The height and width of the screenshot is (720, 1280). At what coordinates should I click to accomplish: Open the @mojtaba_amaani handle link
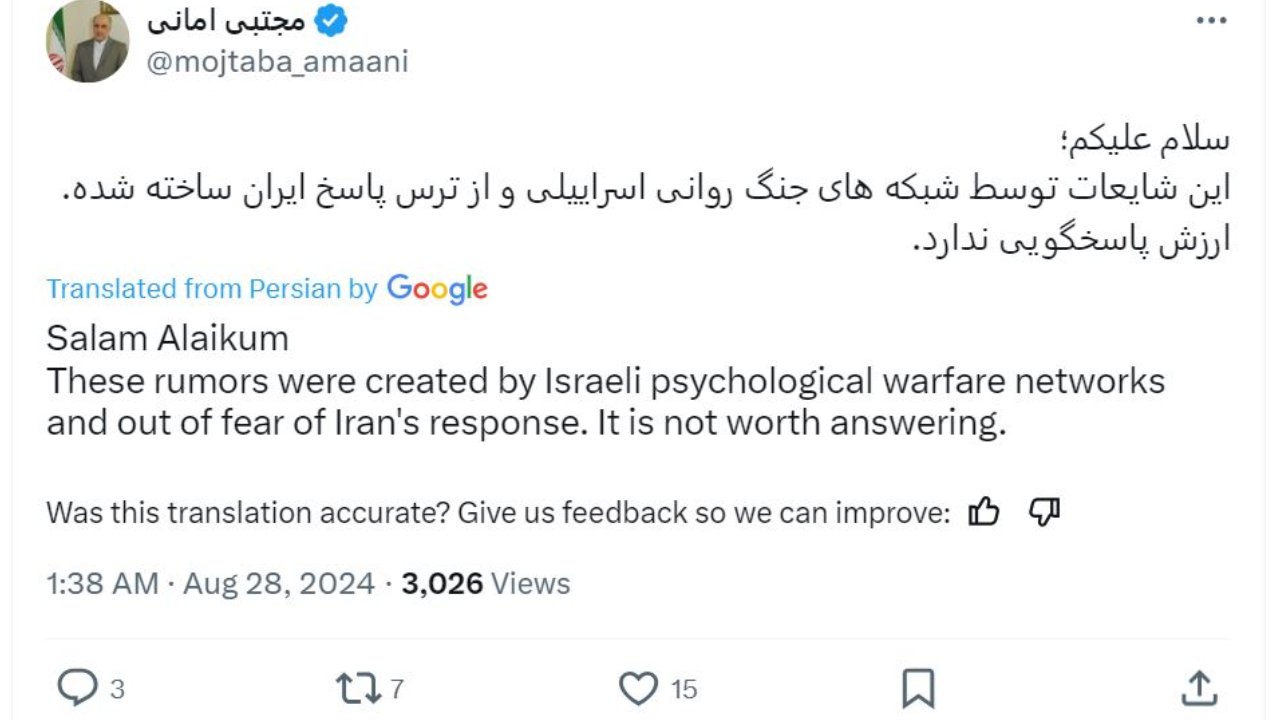[x=277, y=62]
